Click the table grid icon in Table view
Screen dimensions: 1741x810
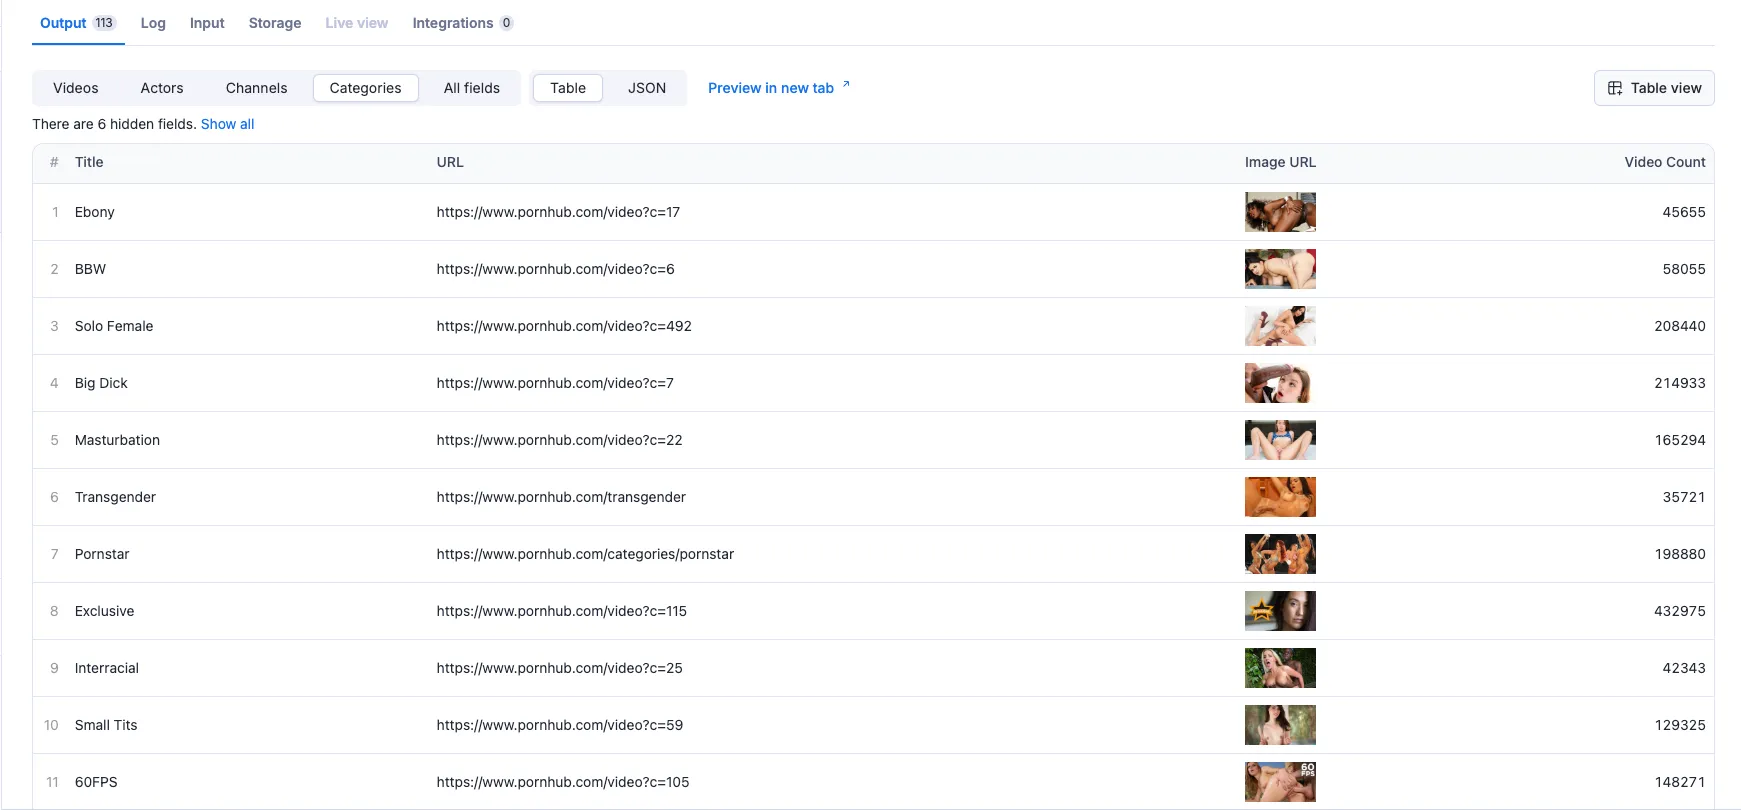(1615, 88)
